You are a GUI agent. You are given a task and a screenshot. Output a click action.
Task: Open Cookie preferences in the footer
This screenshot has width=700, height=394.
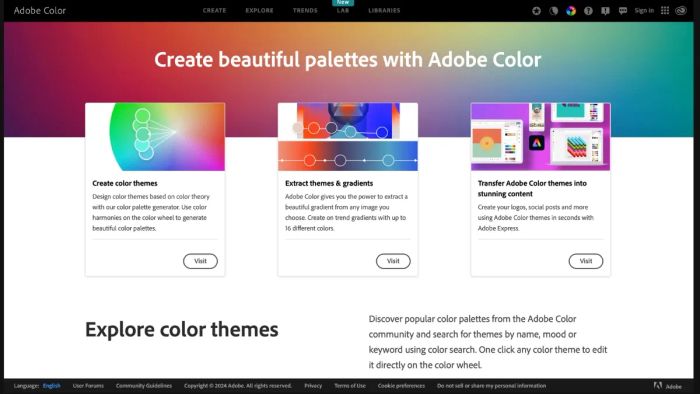tap(401, 386)
